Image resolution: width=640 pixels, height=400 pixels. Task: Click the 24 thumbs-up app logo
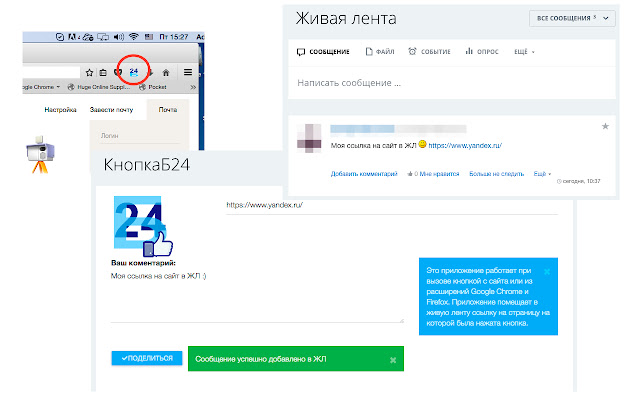pos(143,227)
